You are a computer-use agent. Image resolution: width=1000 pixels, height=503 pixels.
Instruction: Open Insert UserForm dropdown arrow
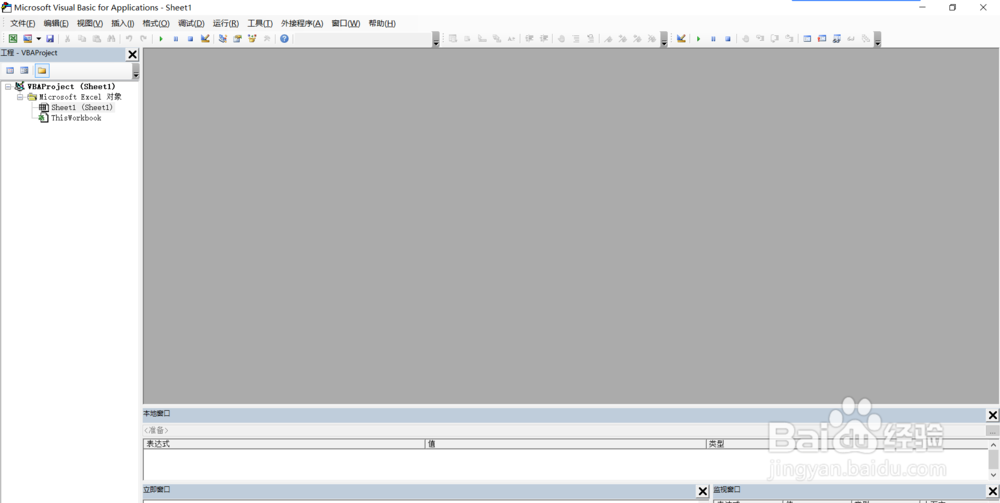click(38, 39)
